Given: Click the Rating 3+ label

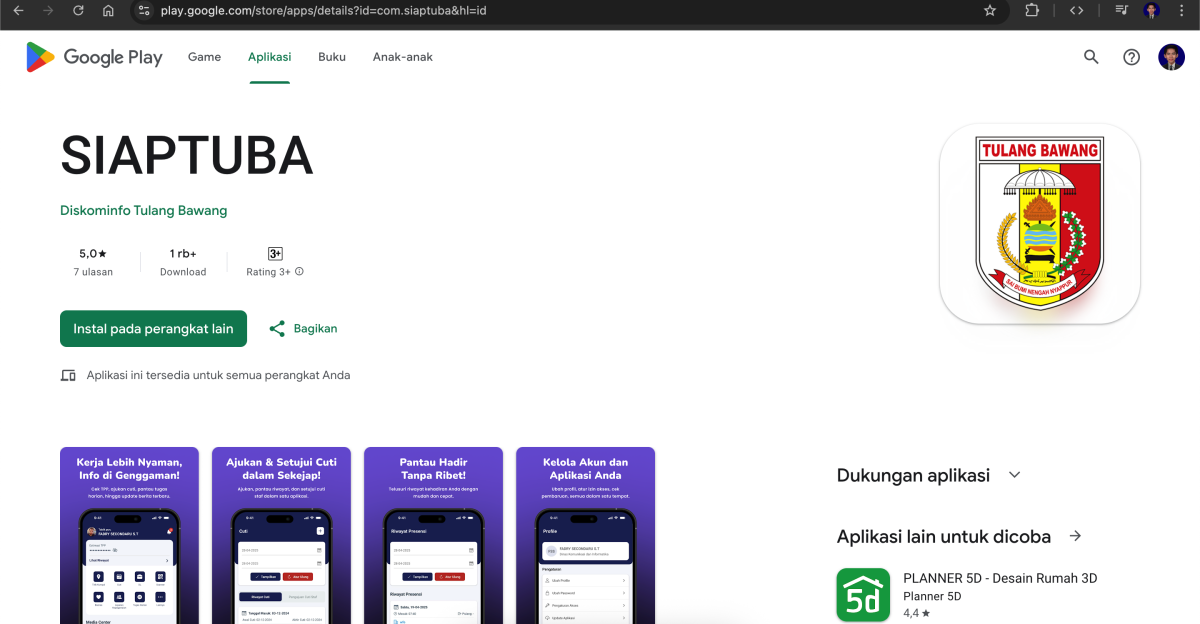Looking at the screenshot, I should [268, 272].
